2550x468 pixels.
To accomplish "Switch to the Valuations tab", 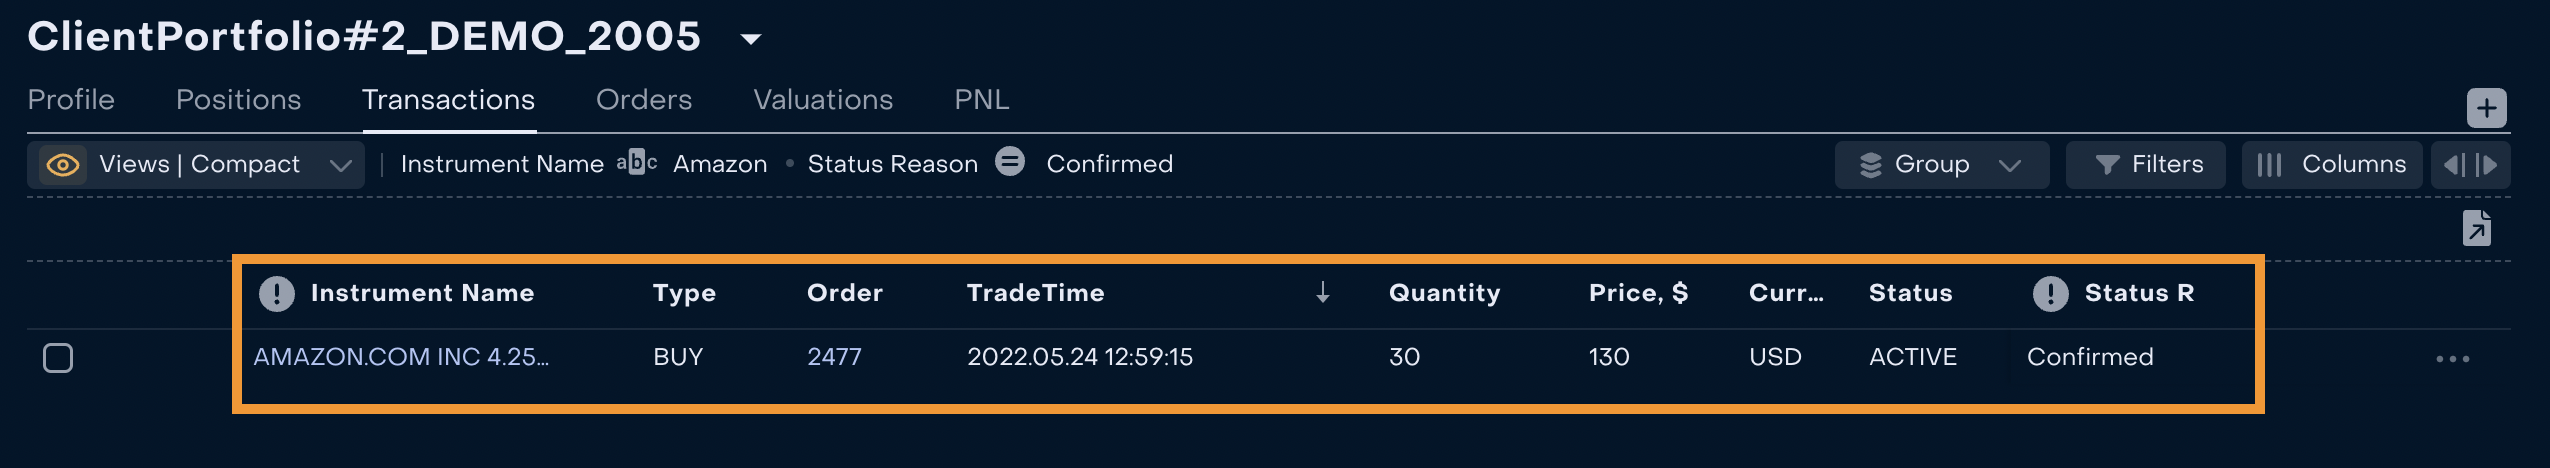I will [x=822, y=100].
